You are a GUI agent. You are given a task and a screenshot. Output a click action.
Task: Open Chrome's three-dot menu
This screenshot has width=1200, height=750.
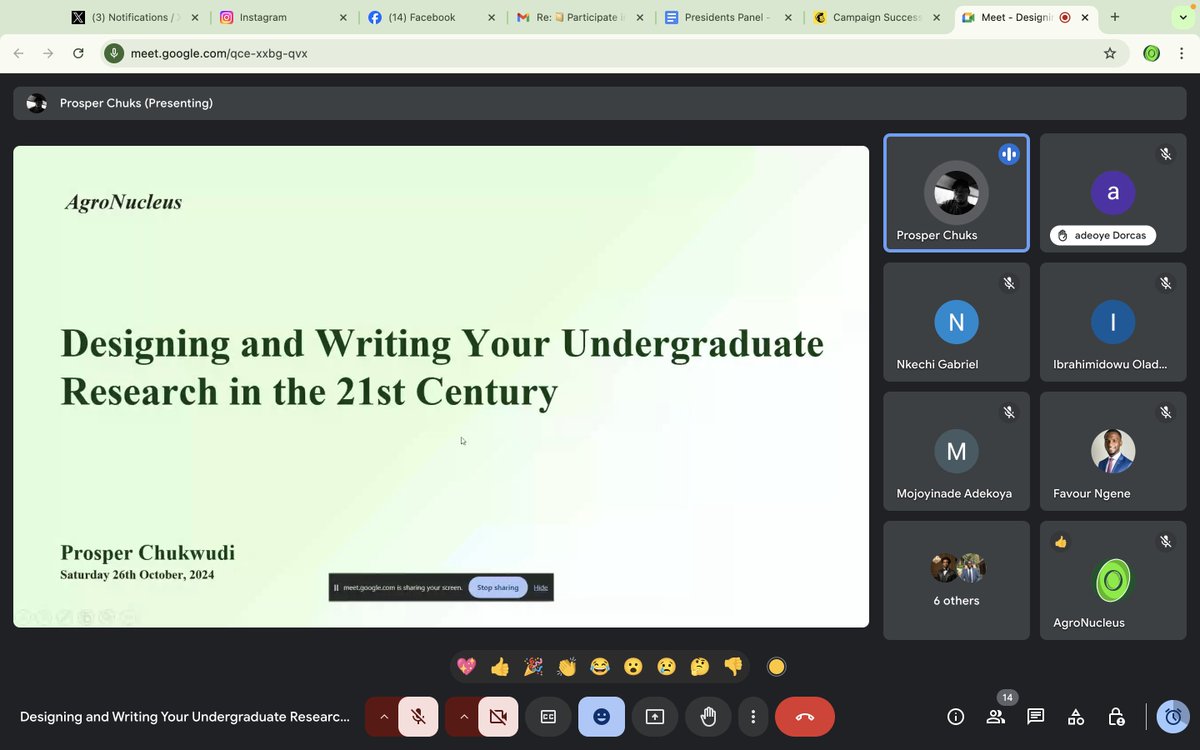coord(1181,53)
